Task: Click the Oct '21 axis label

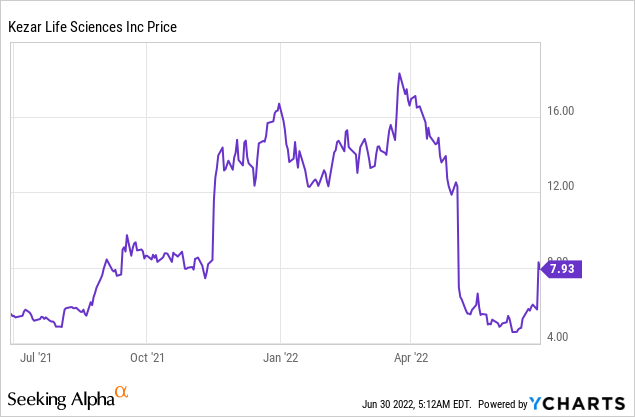Action: (146, 355)
